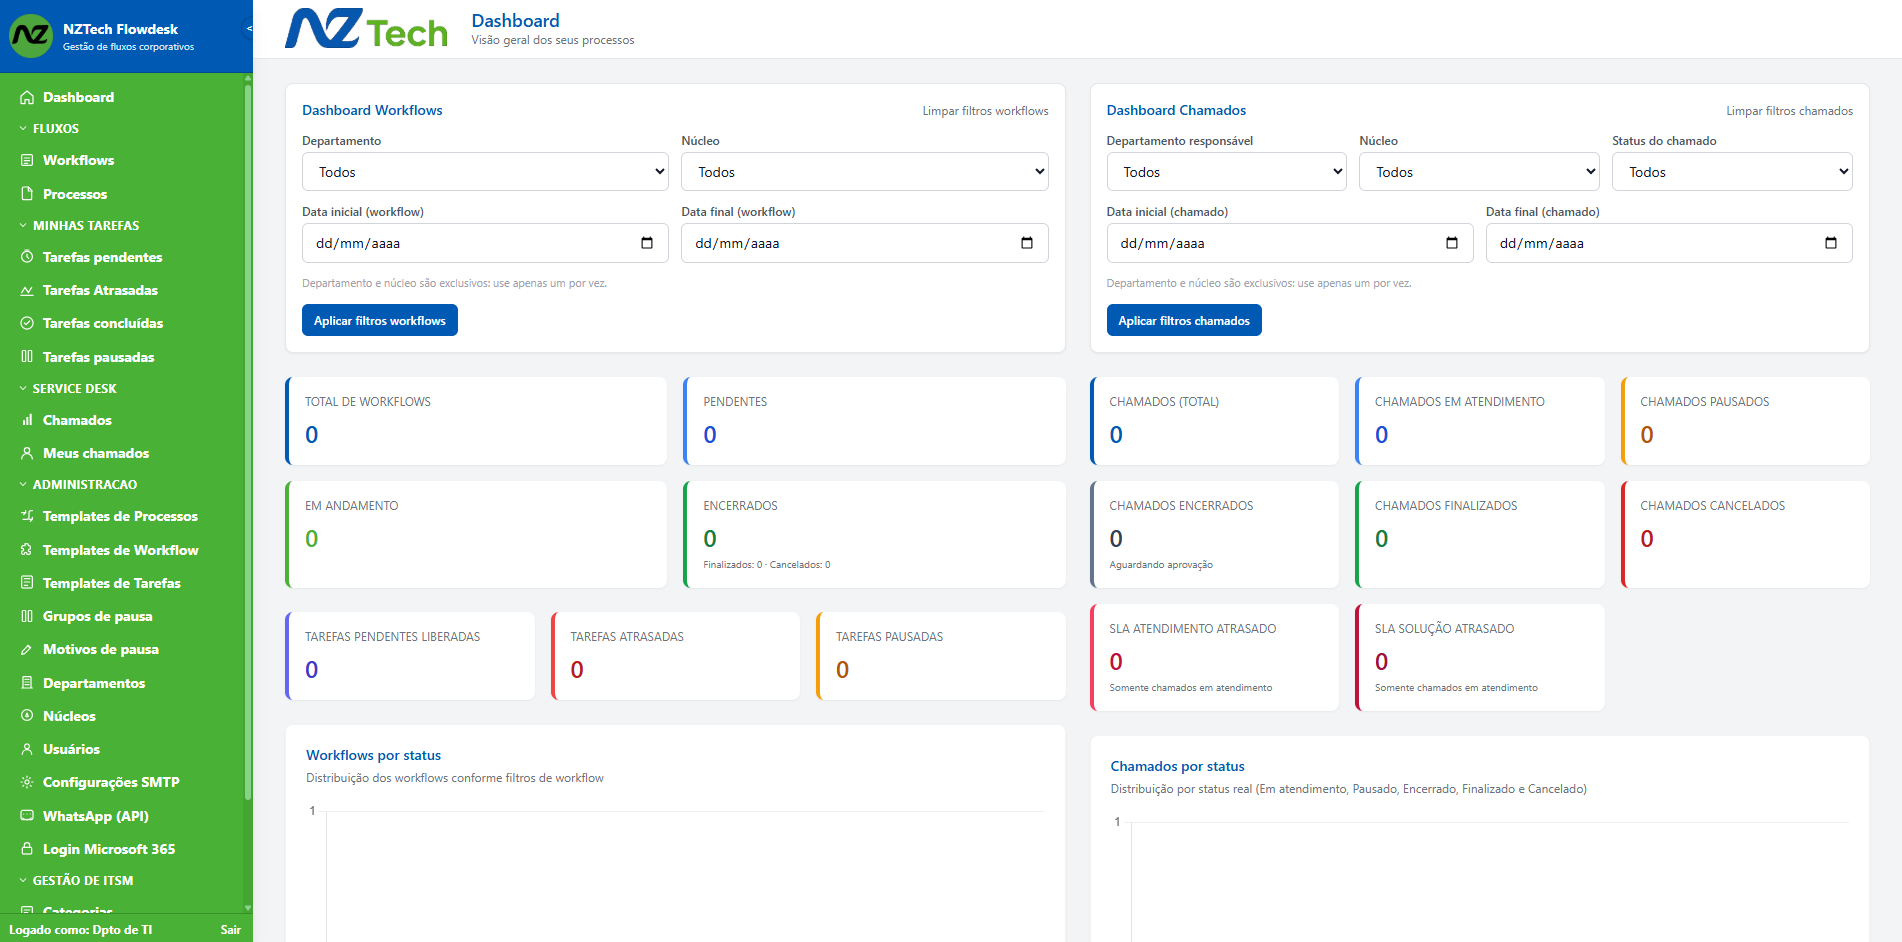Click the Grupos de pausa icon
This screenshot has height=942, width=1902.
(27, 616)
